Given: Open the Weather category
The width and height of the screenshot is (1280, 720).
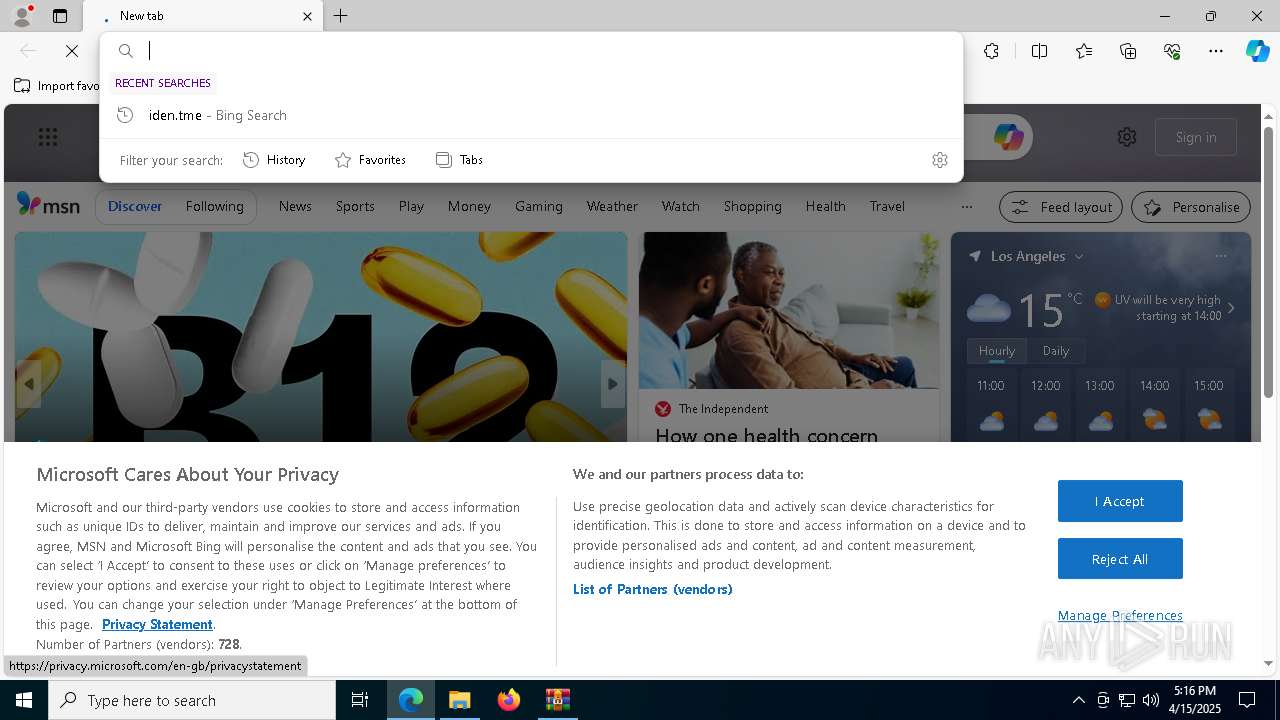Looking at the screenshot, I should click(612, 206).
